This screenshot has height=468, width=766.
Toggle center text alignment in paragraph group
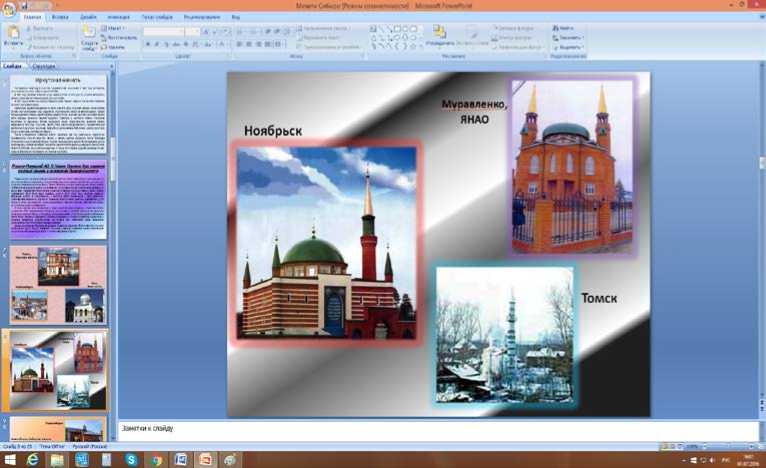click(248, 45)
